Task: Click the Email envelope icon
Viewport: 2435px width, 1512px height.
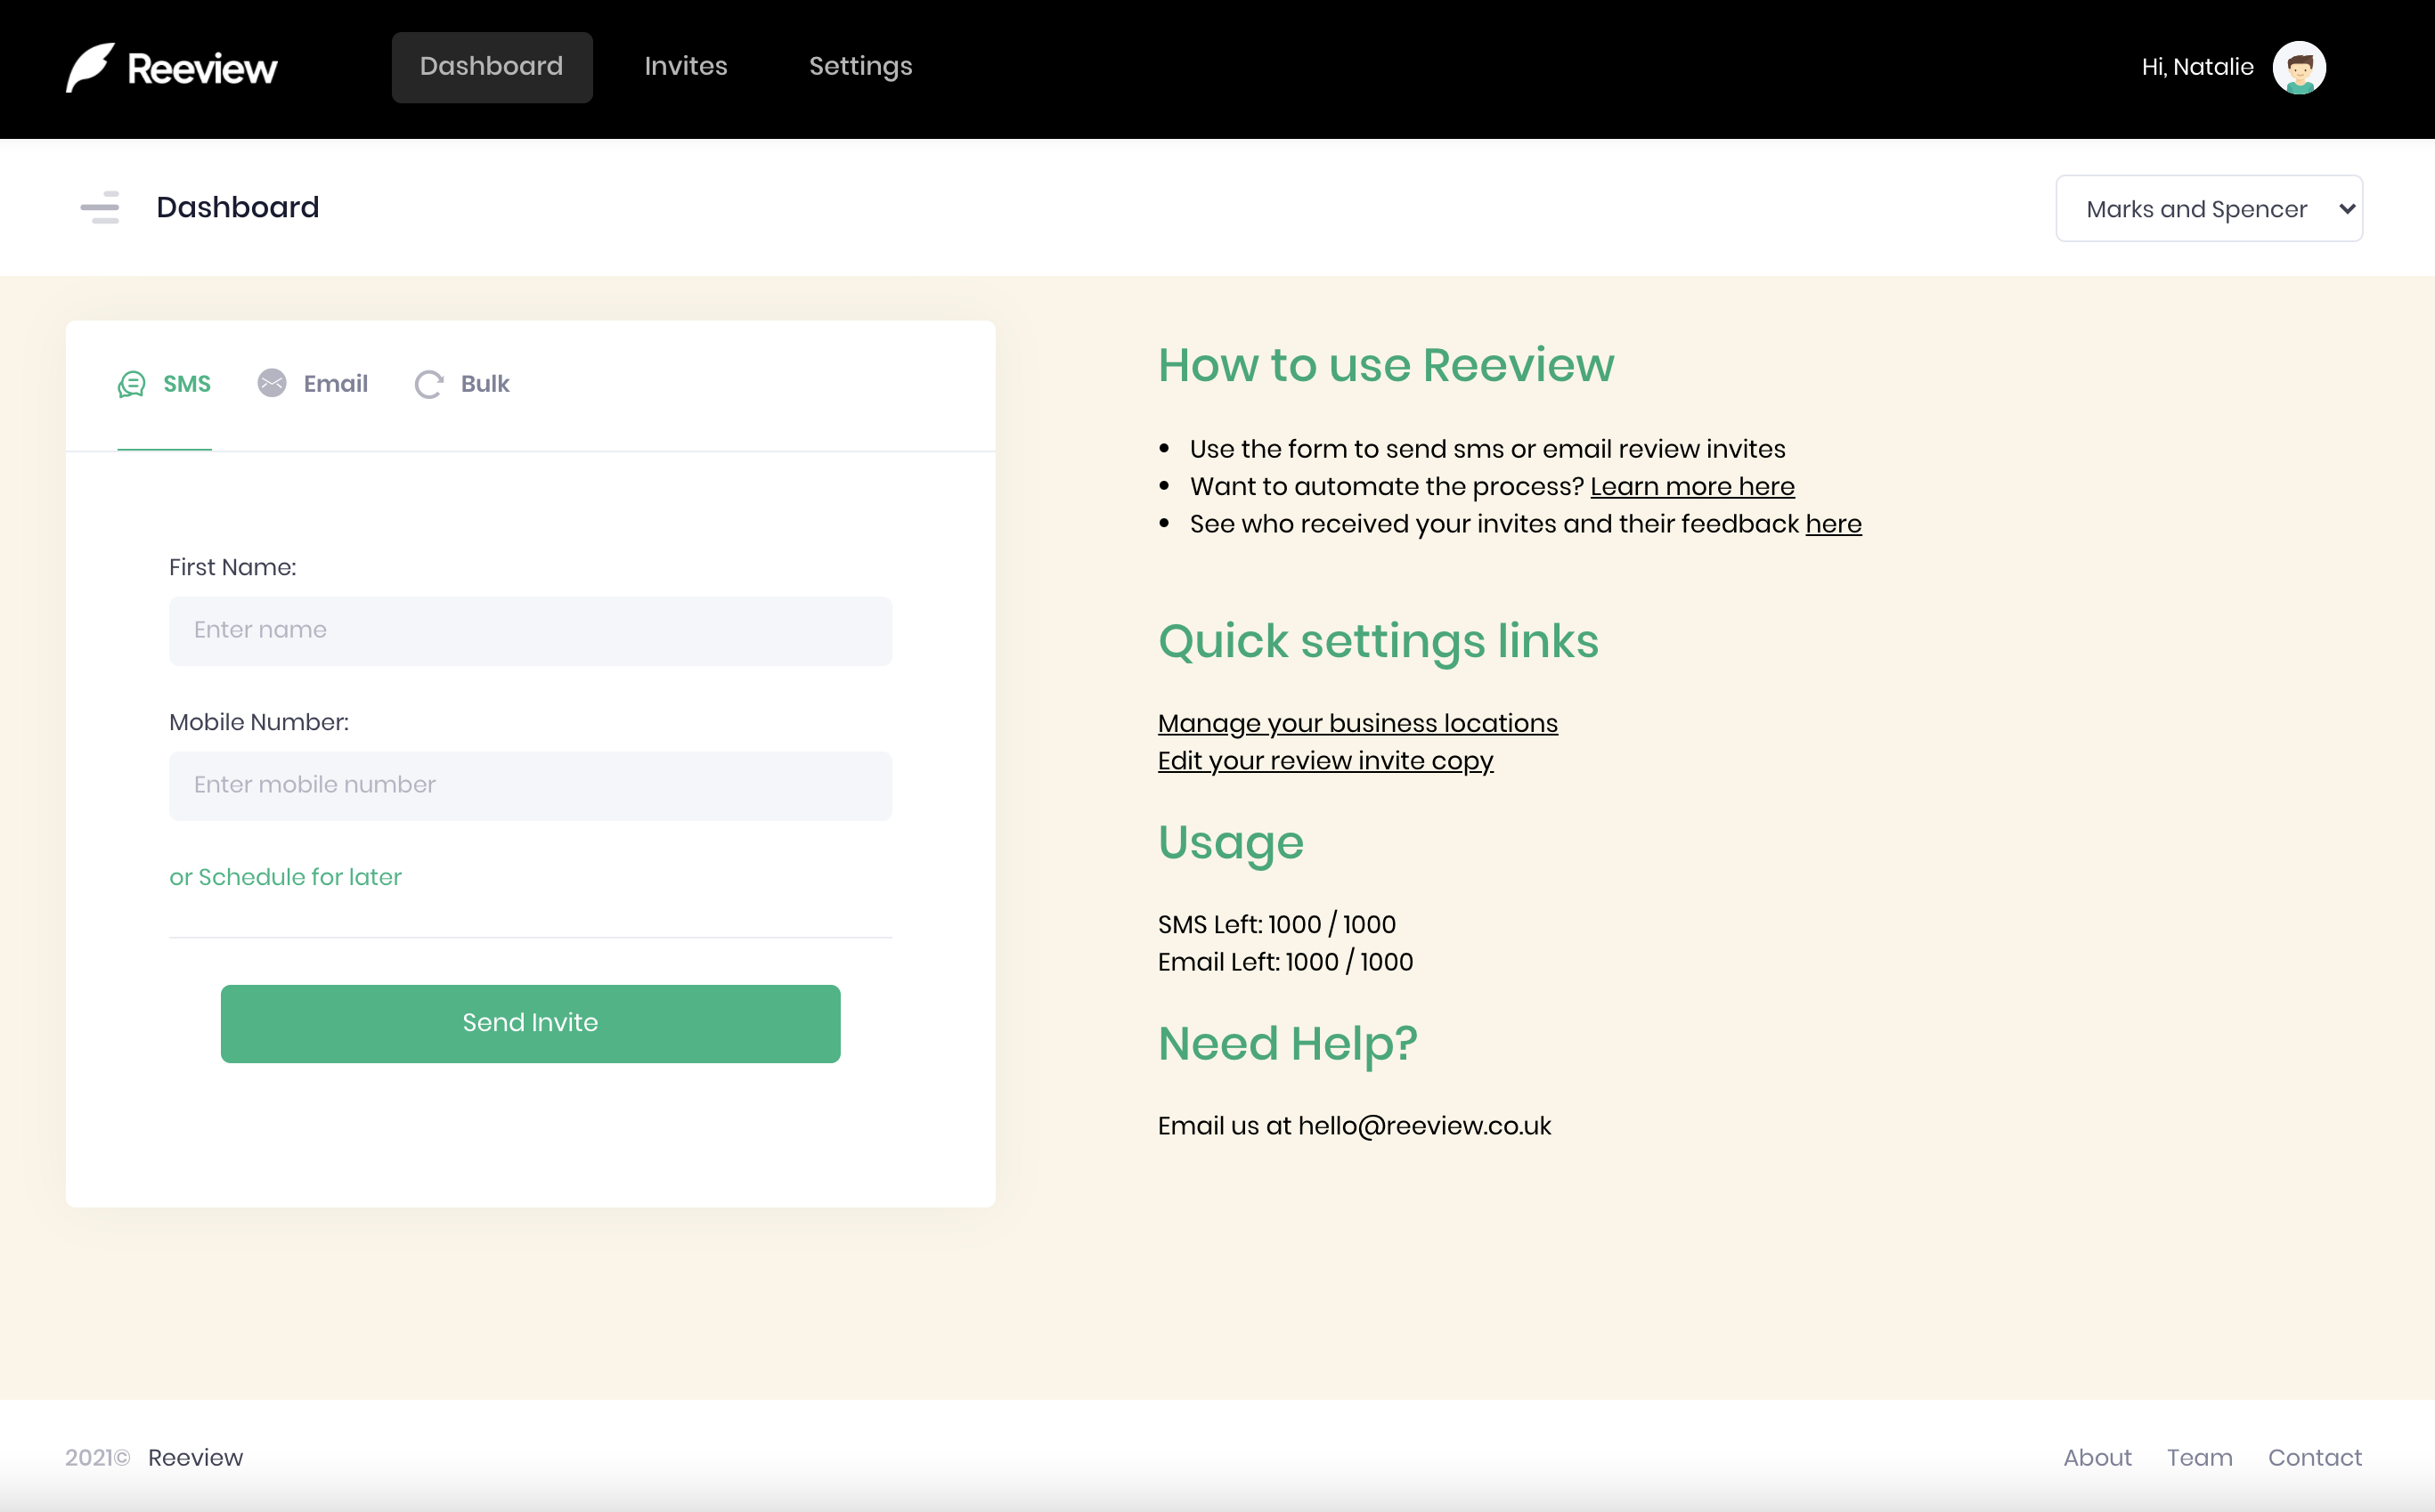Action: coord(272,383)
